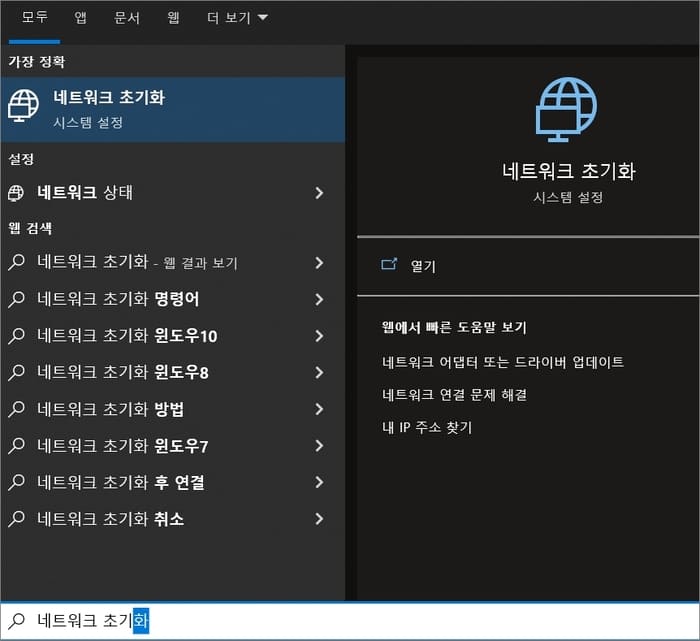Open link 네트워크 어댑터 또는 드라이버 업데이트
This screenshot has height=641, width=700.
click(503, 362)
